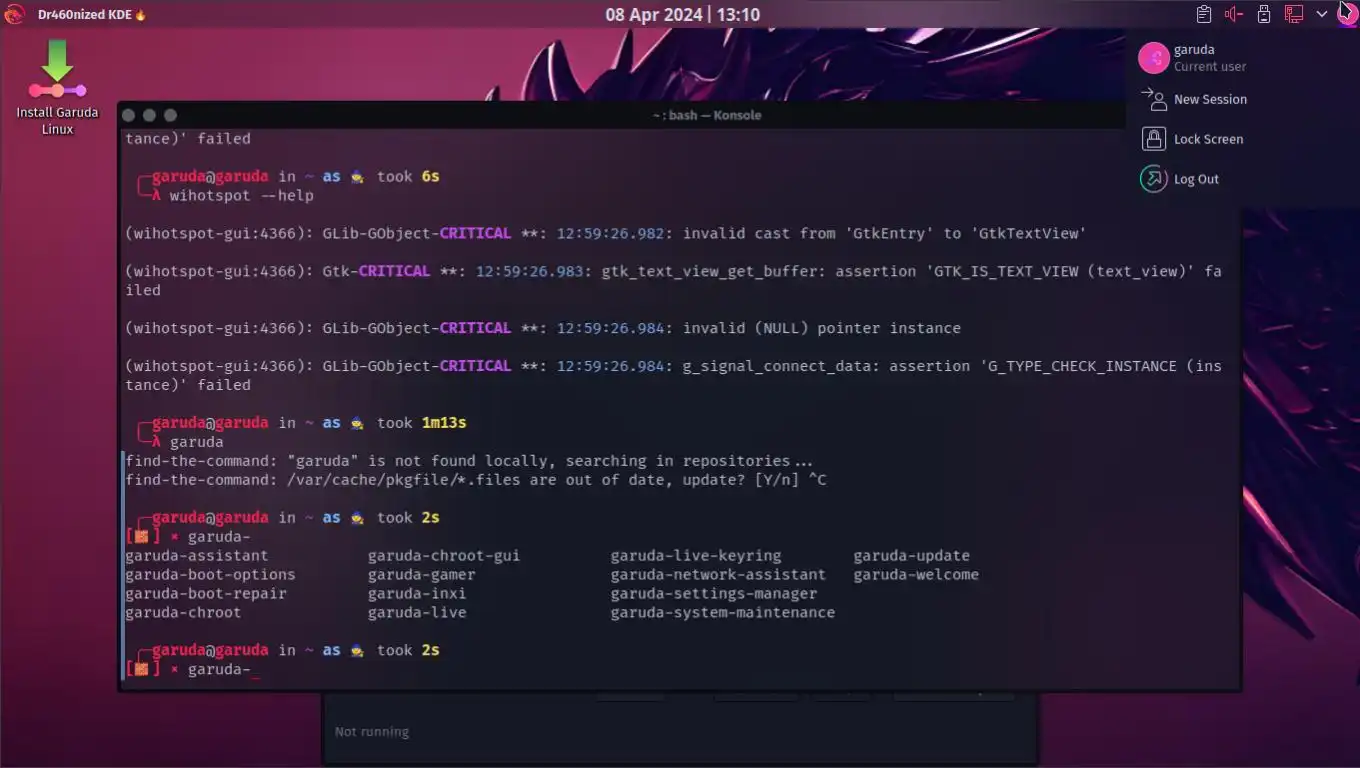Click the garuda-live completion

pyautogui.click(x=417, y=613)
